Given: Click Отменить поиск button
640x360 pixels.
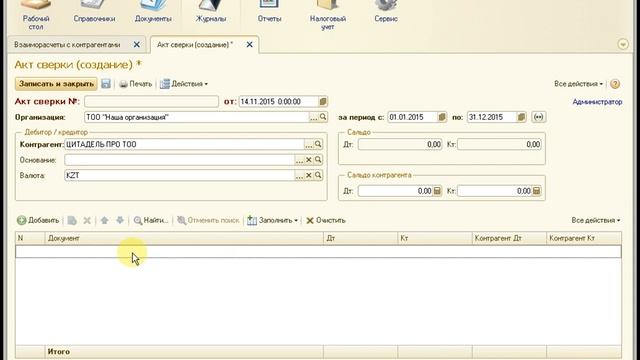Looking at the screenshot, I should click(208, 220).
